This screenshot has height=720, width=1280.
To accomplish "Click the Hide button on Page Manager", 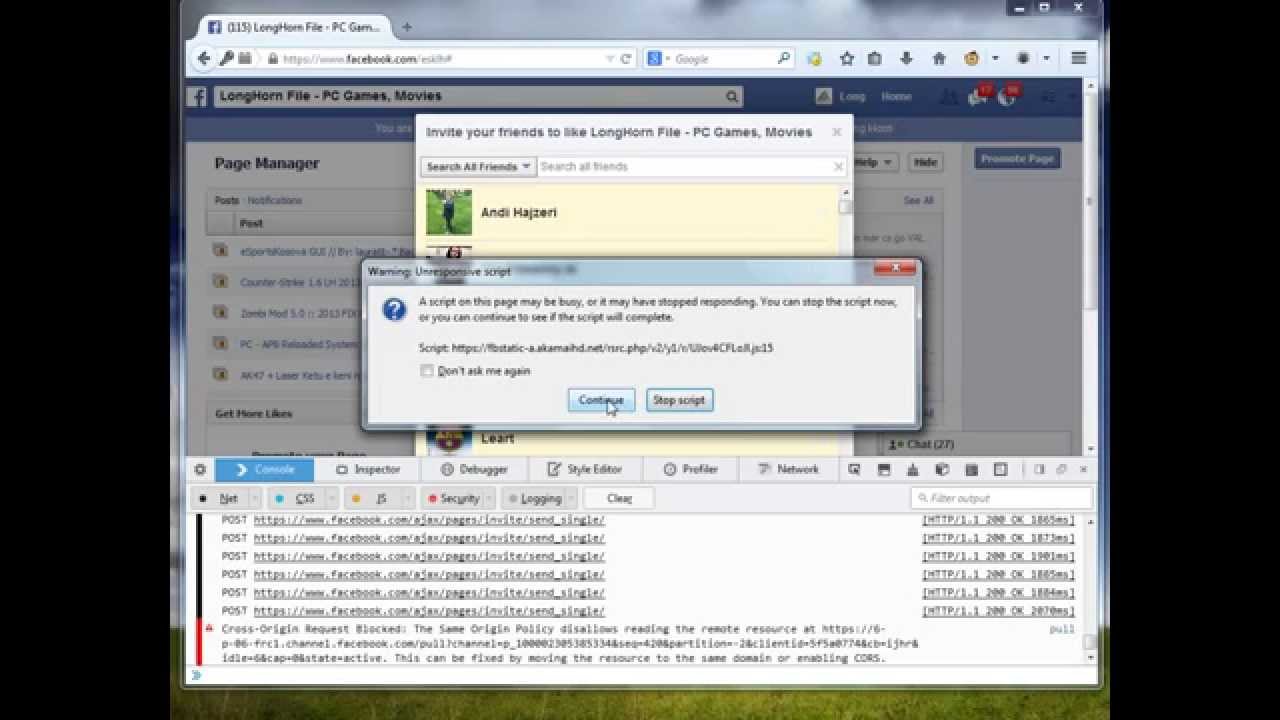I will point(926,162).
